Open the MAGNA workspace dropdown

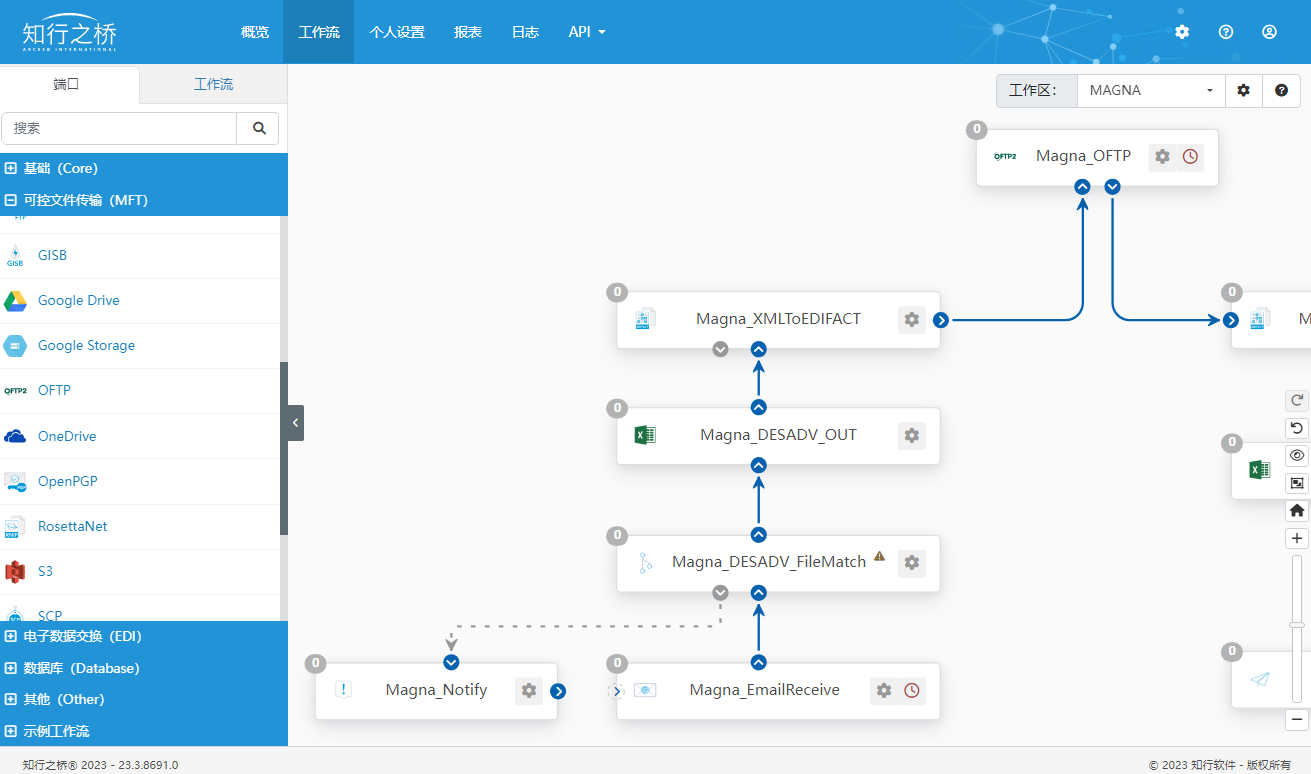tap(1151, 90)
